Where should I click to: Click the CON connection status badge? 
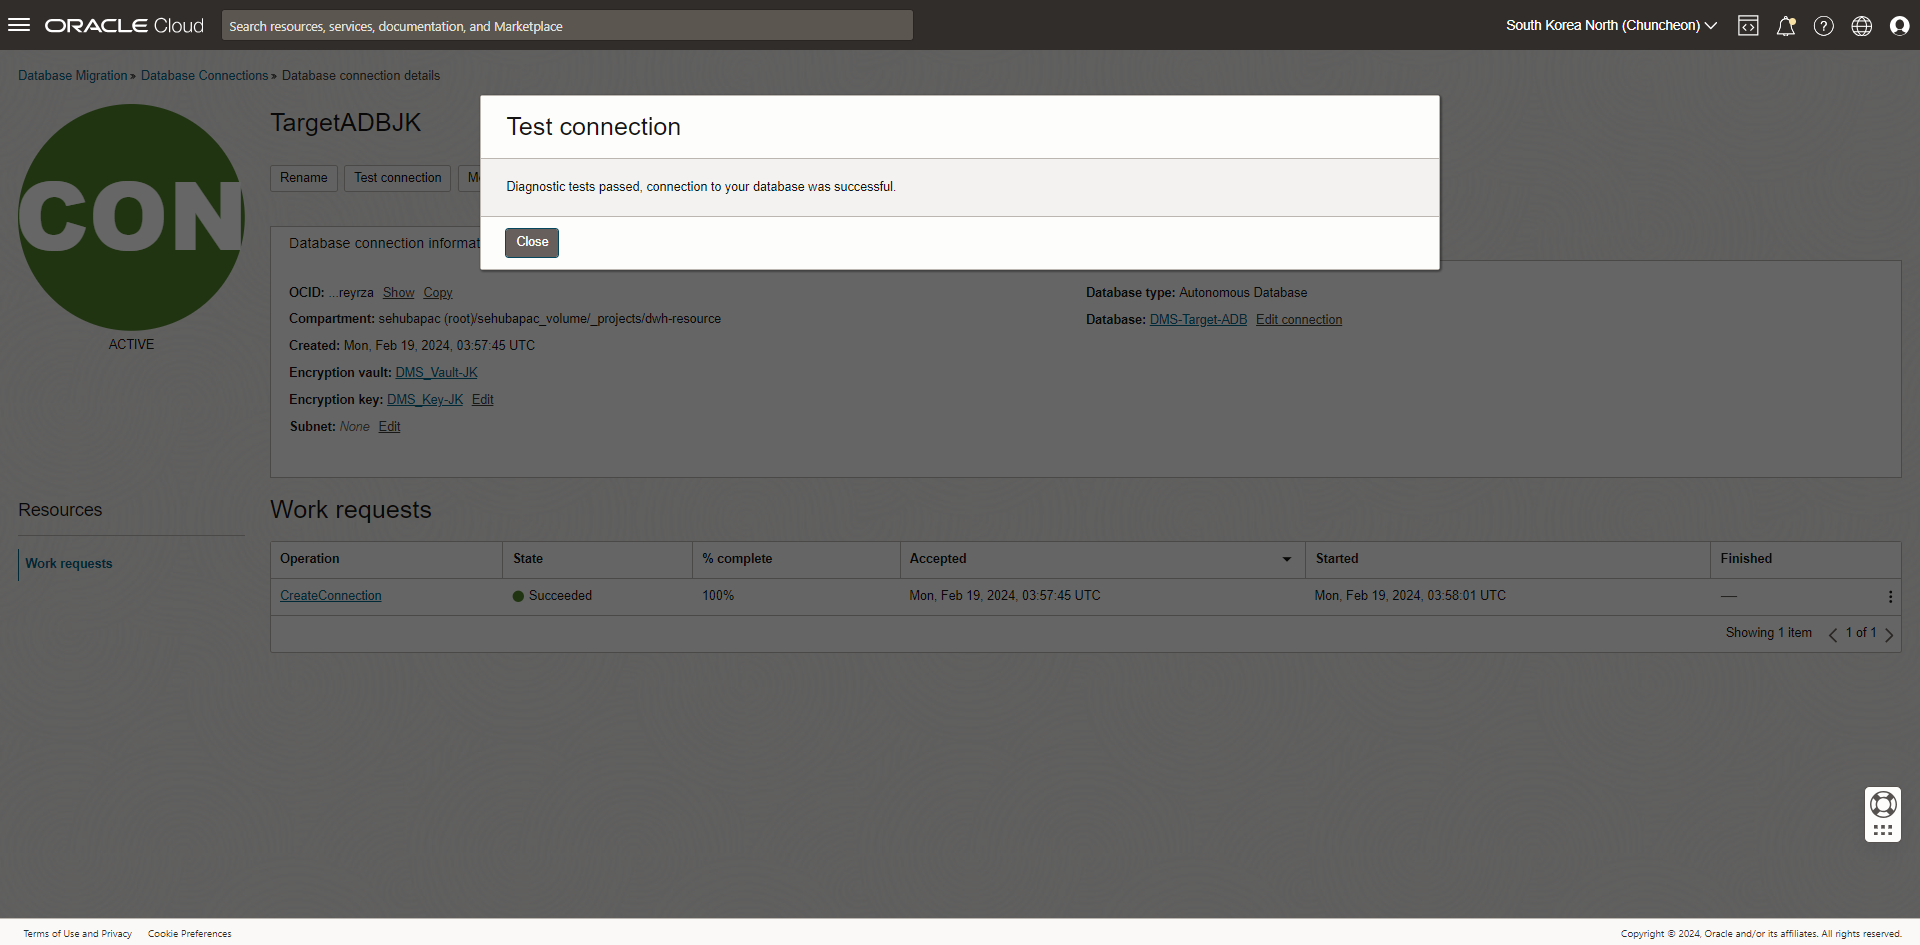(131, 217)
